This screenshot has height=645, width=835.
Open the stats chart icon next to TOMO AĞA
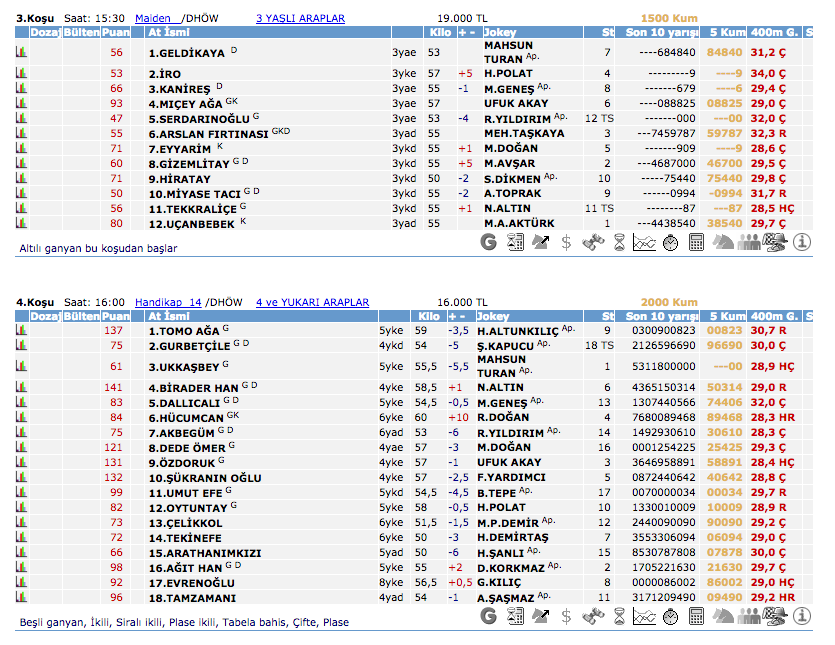point(22,330)
